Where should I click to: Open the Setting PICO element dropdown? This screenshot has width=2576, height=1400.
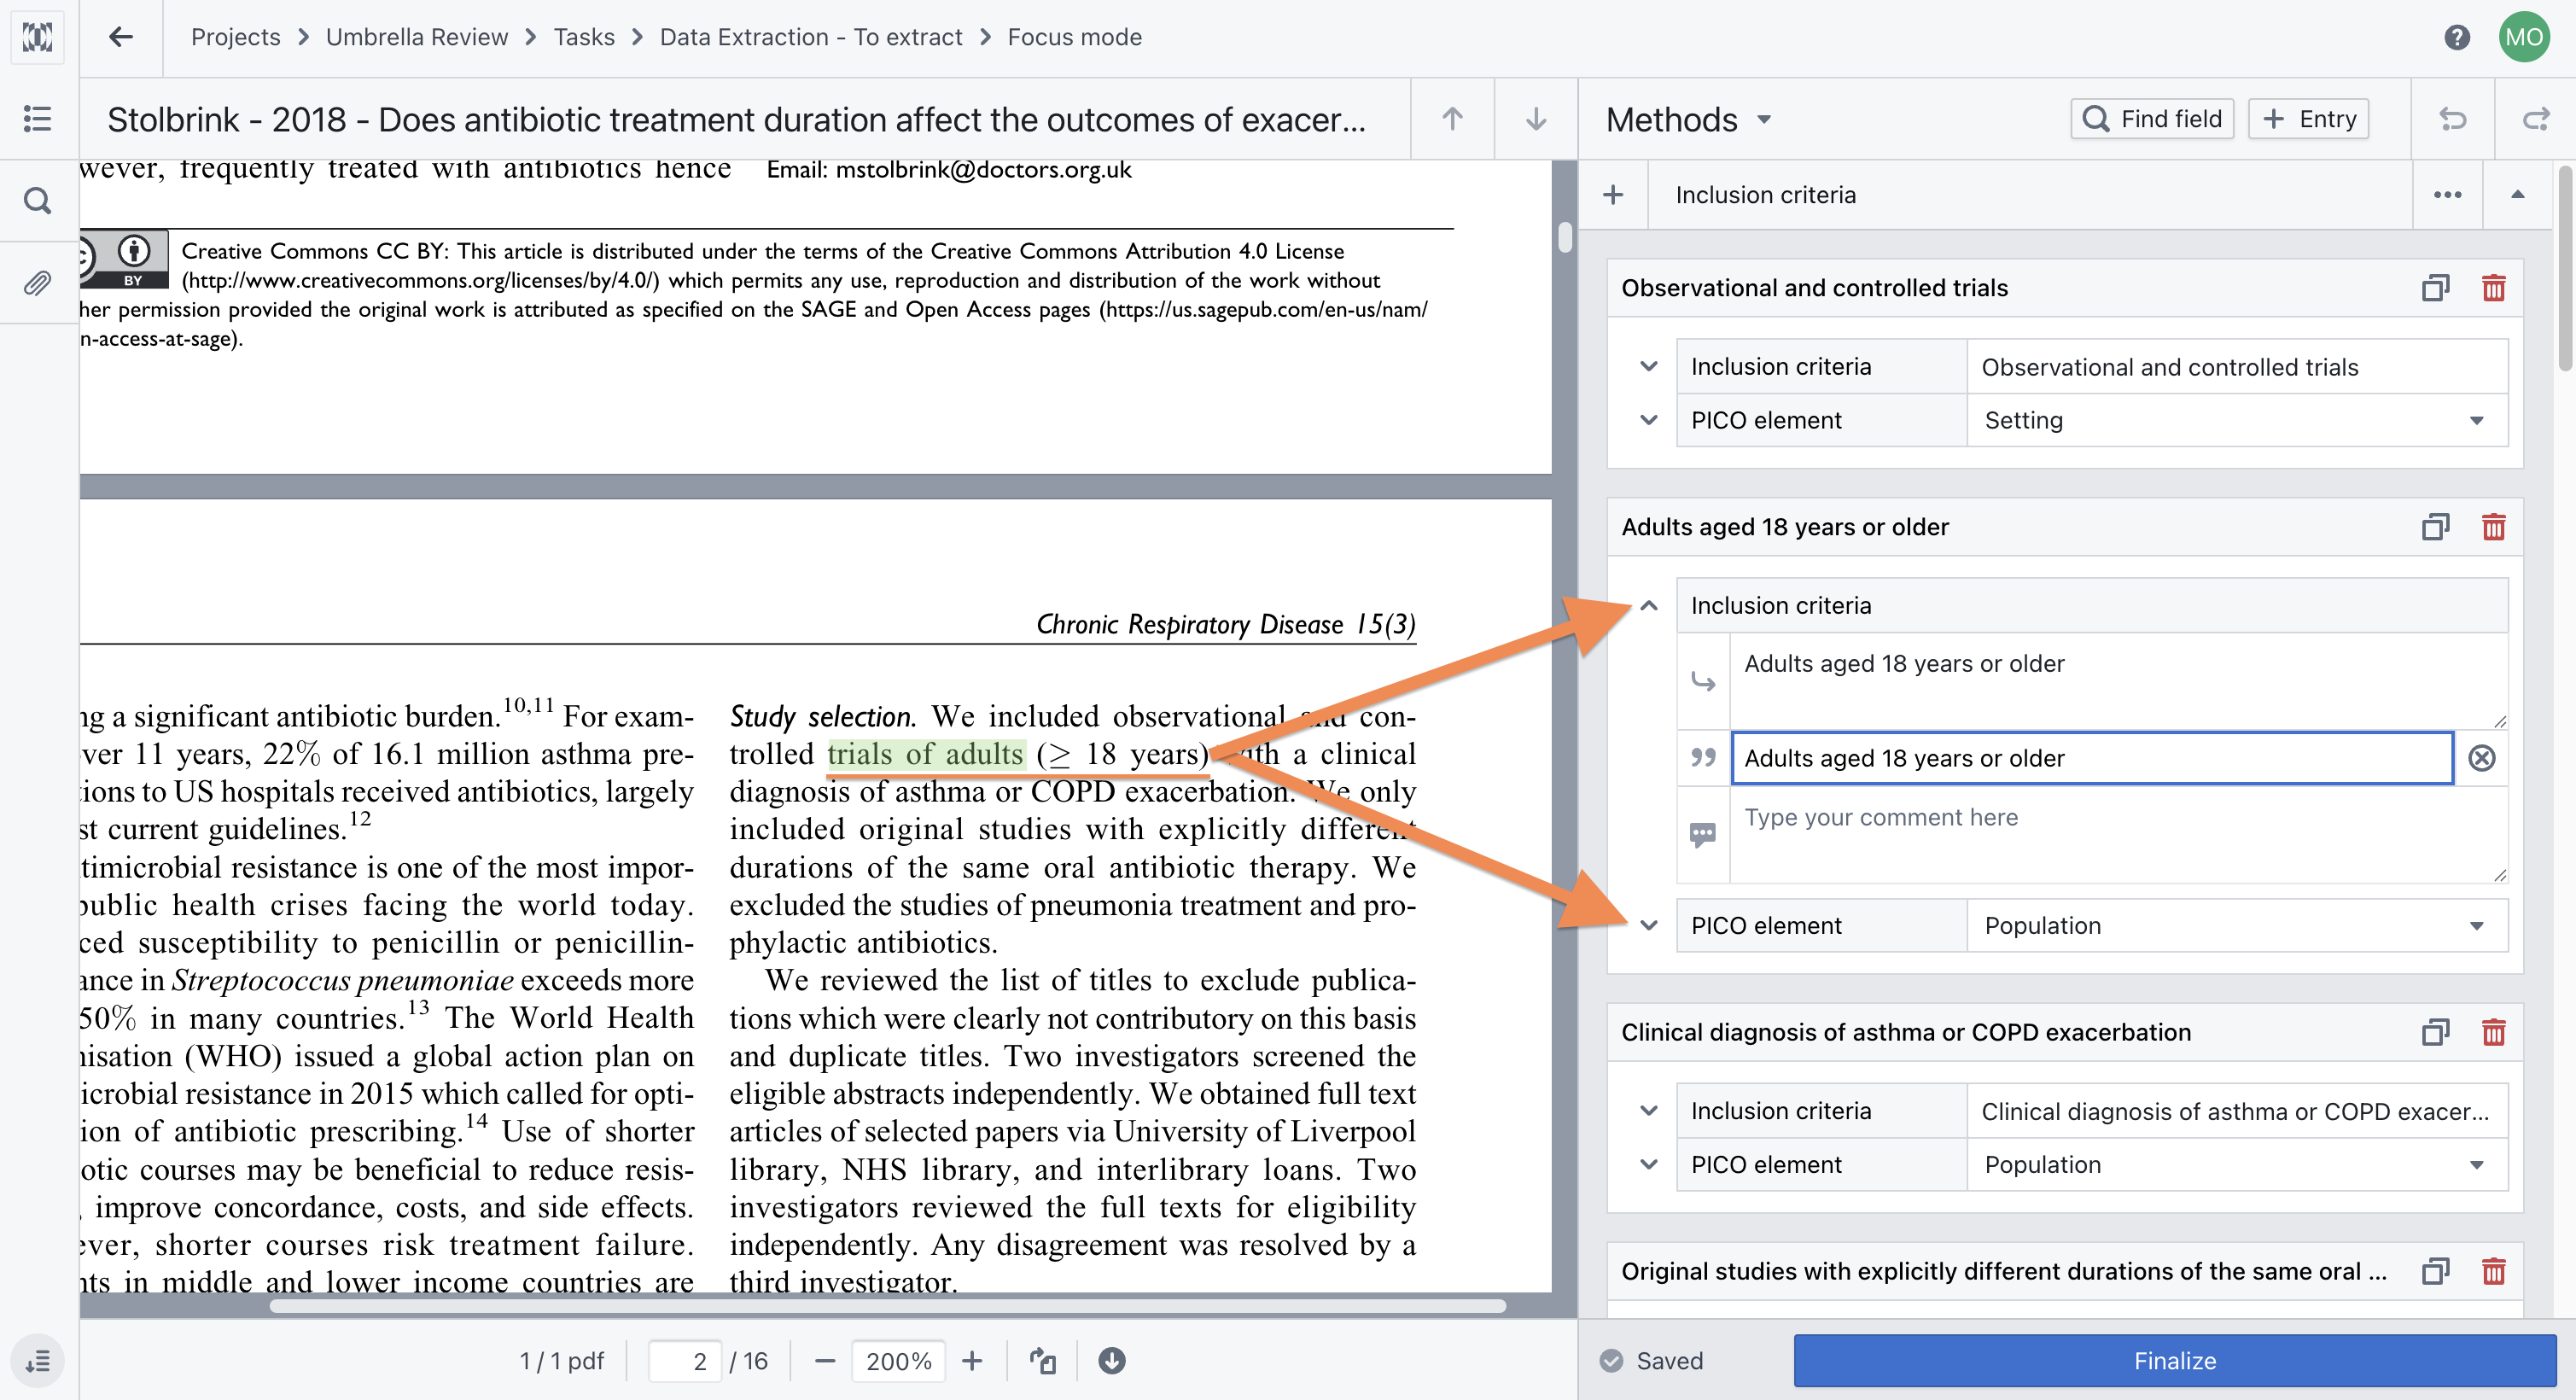pyautogui.click(x=2237, y=420)
